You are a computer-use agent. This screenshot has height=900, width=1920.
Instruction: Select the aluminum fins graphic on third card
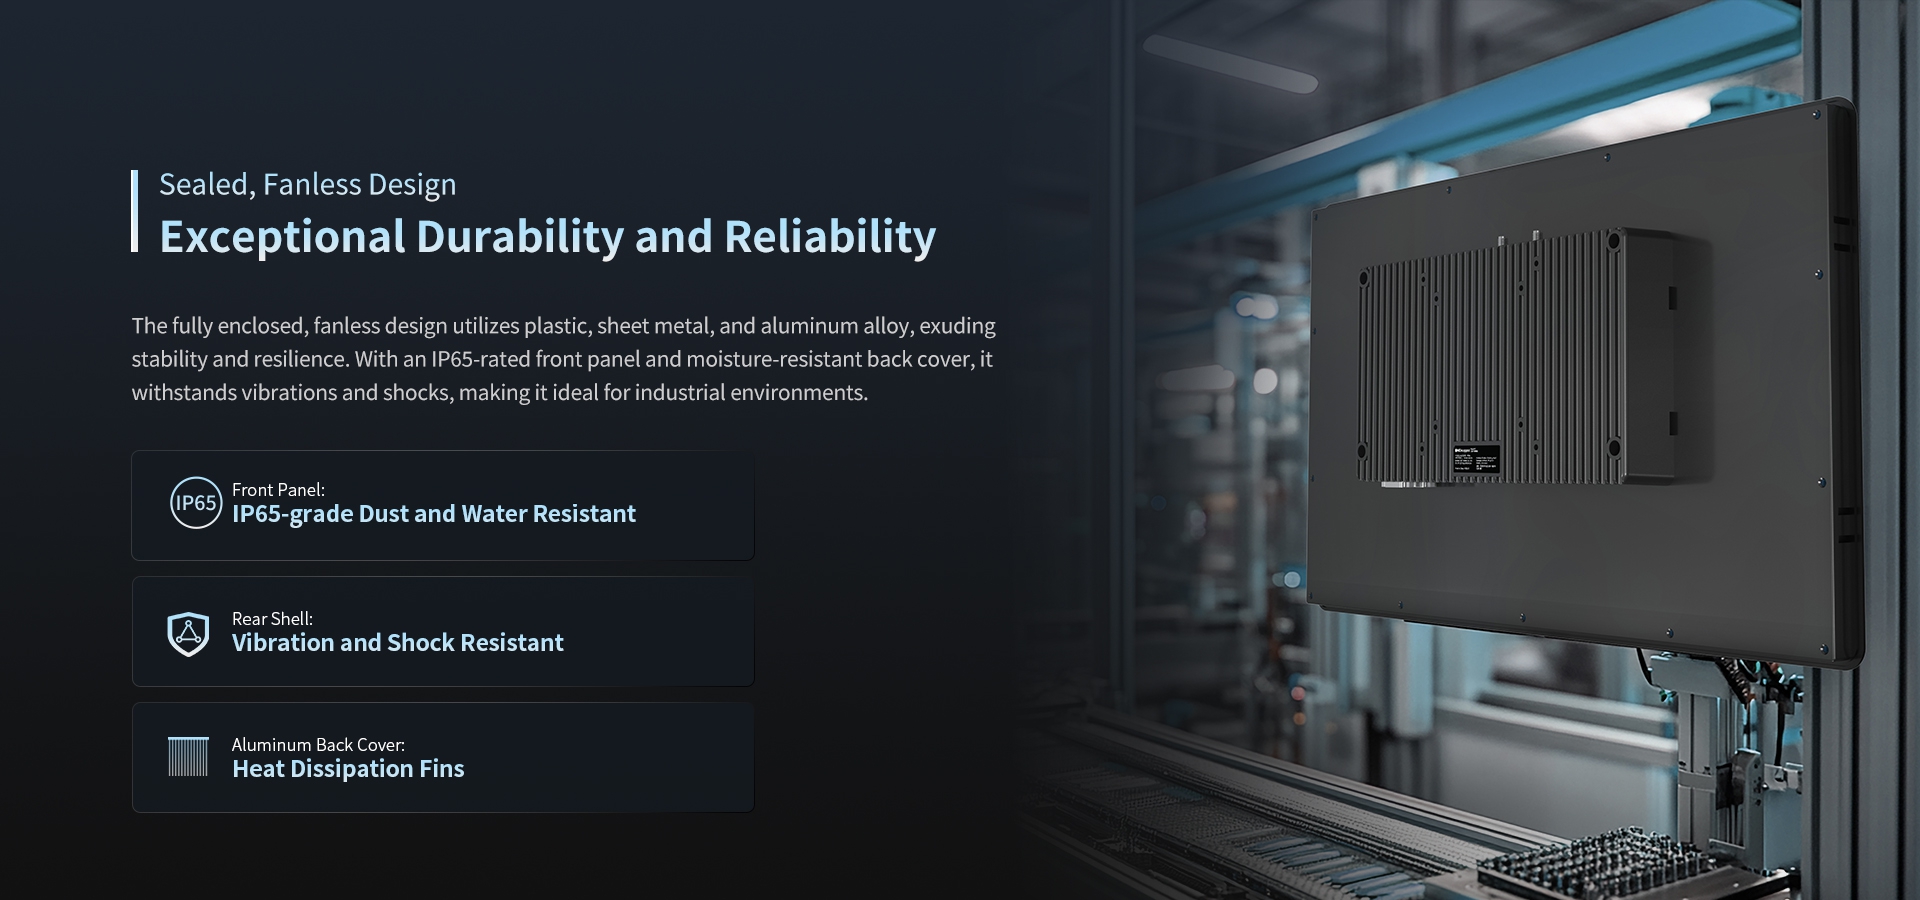(x=186, y=757)
